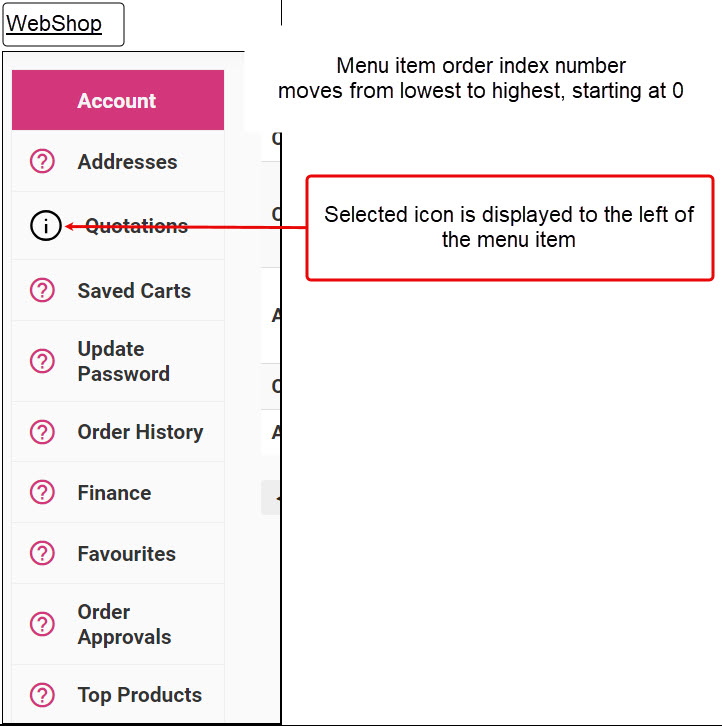
Task: Click the question icon beside Finance
Action: 42,492
